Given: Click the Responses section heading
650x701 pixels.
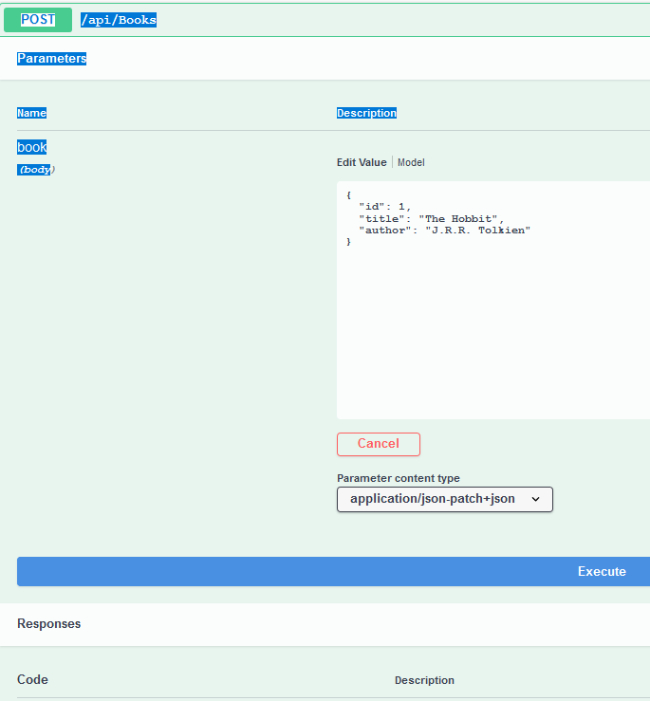Looking at the screenshot, I should pos(49,623).
